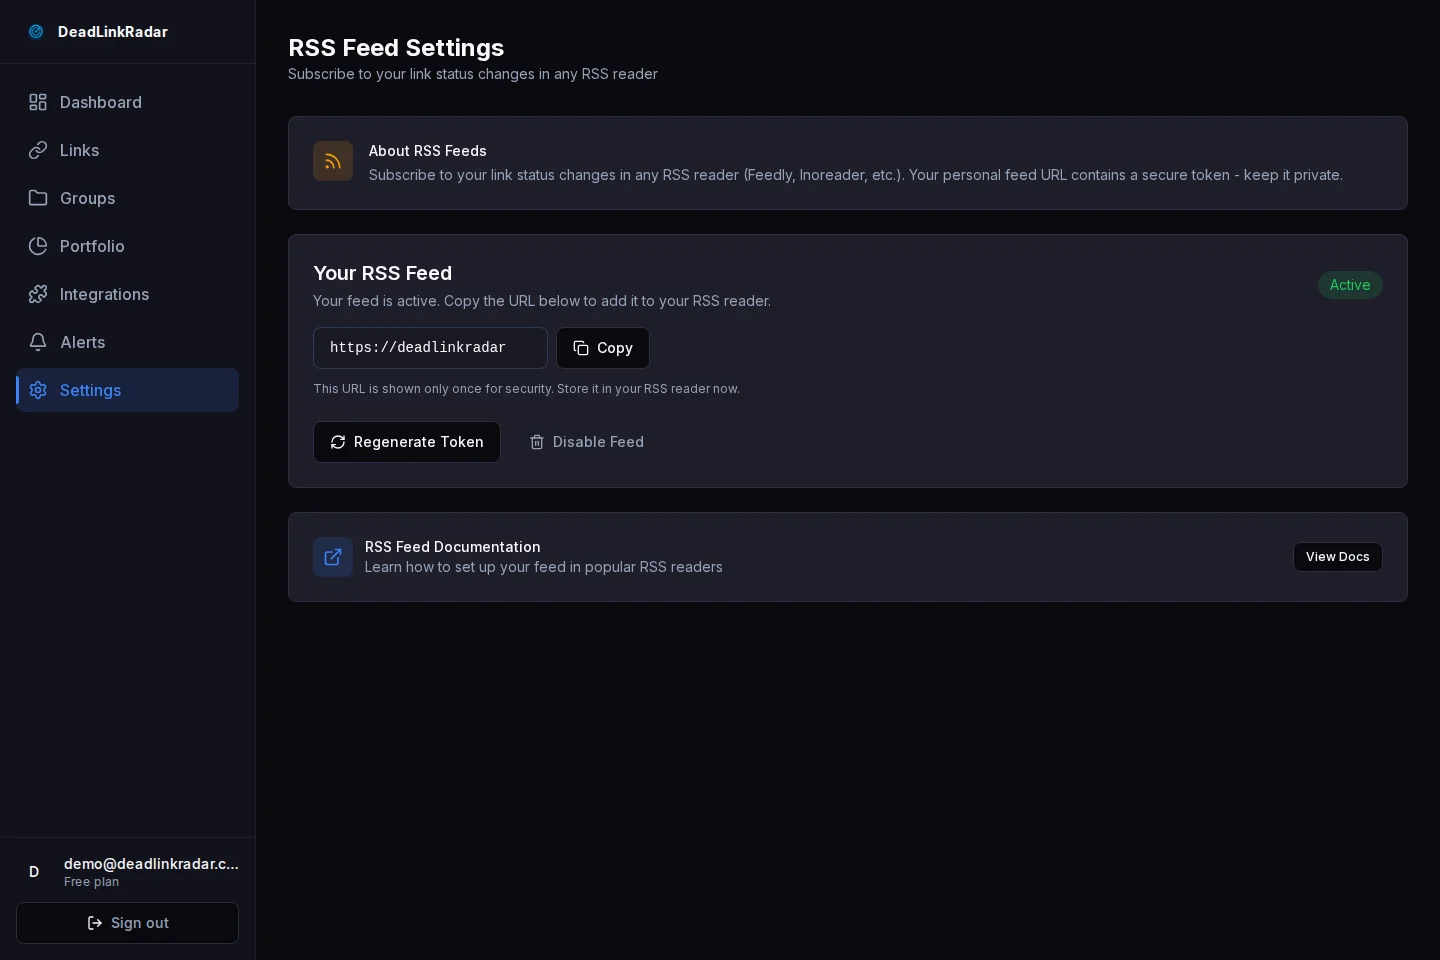Click the DeadLinkRadar radar logo icon

point(36,32)
